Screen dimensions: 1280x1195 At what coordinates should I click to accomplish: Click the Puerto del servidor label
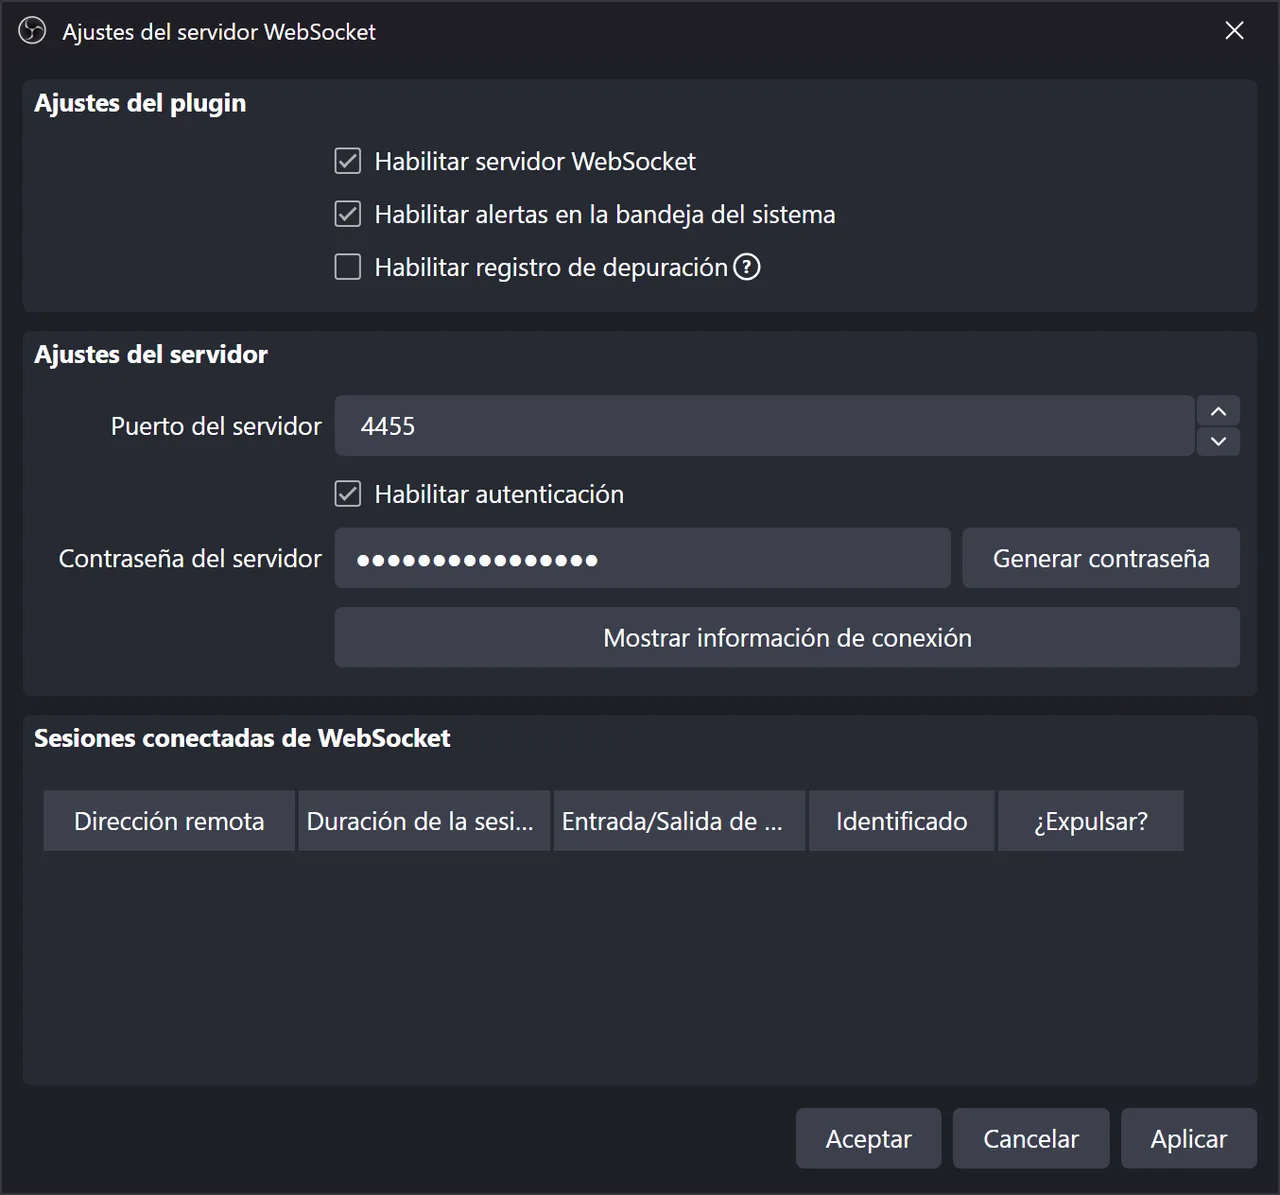click(216, 426)
